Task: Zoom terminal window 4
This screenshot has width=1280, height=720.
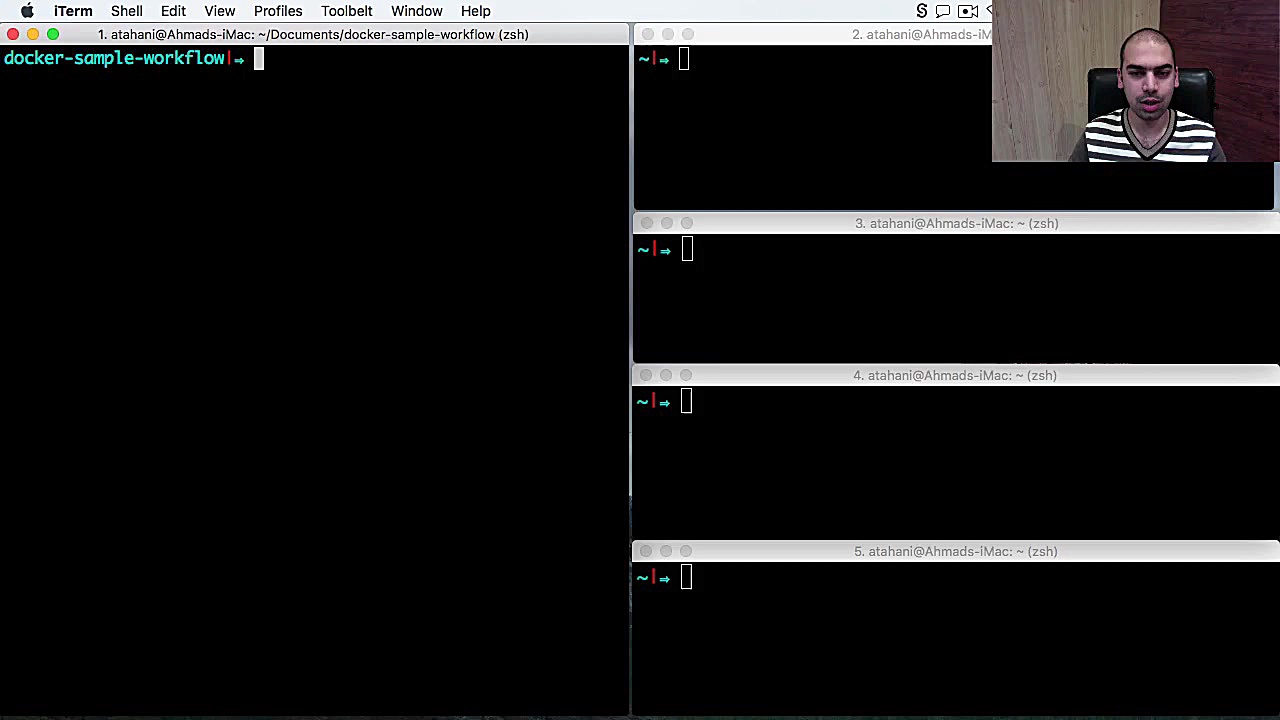Action: [686, 375]
